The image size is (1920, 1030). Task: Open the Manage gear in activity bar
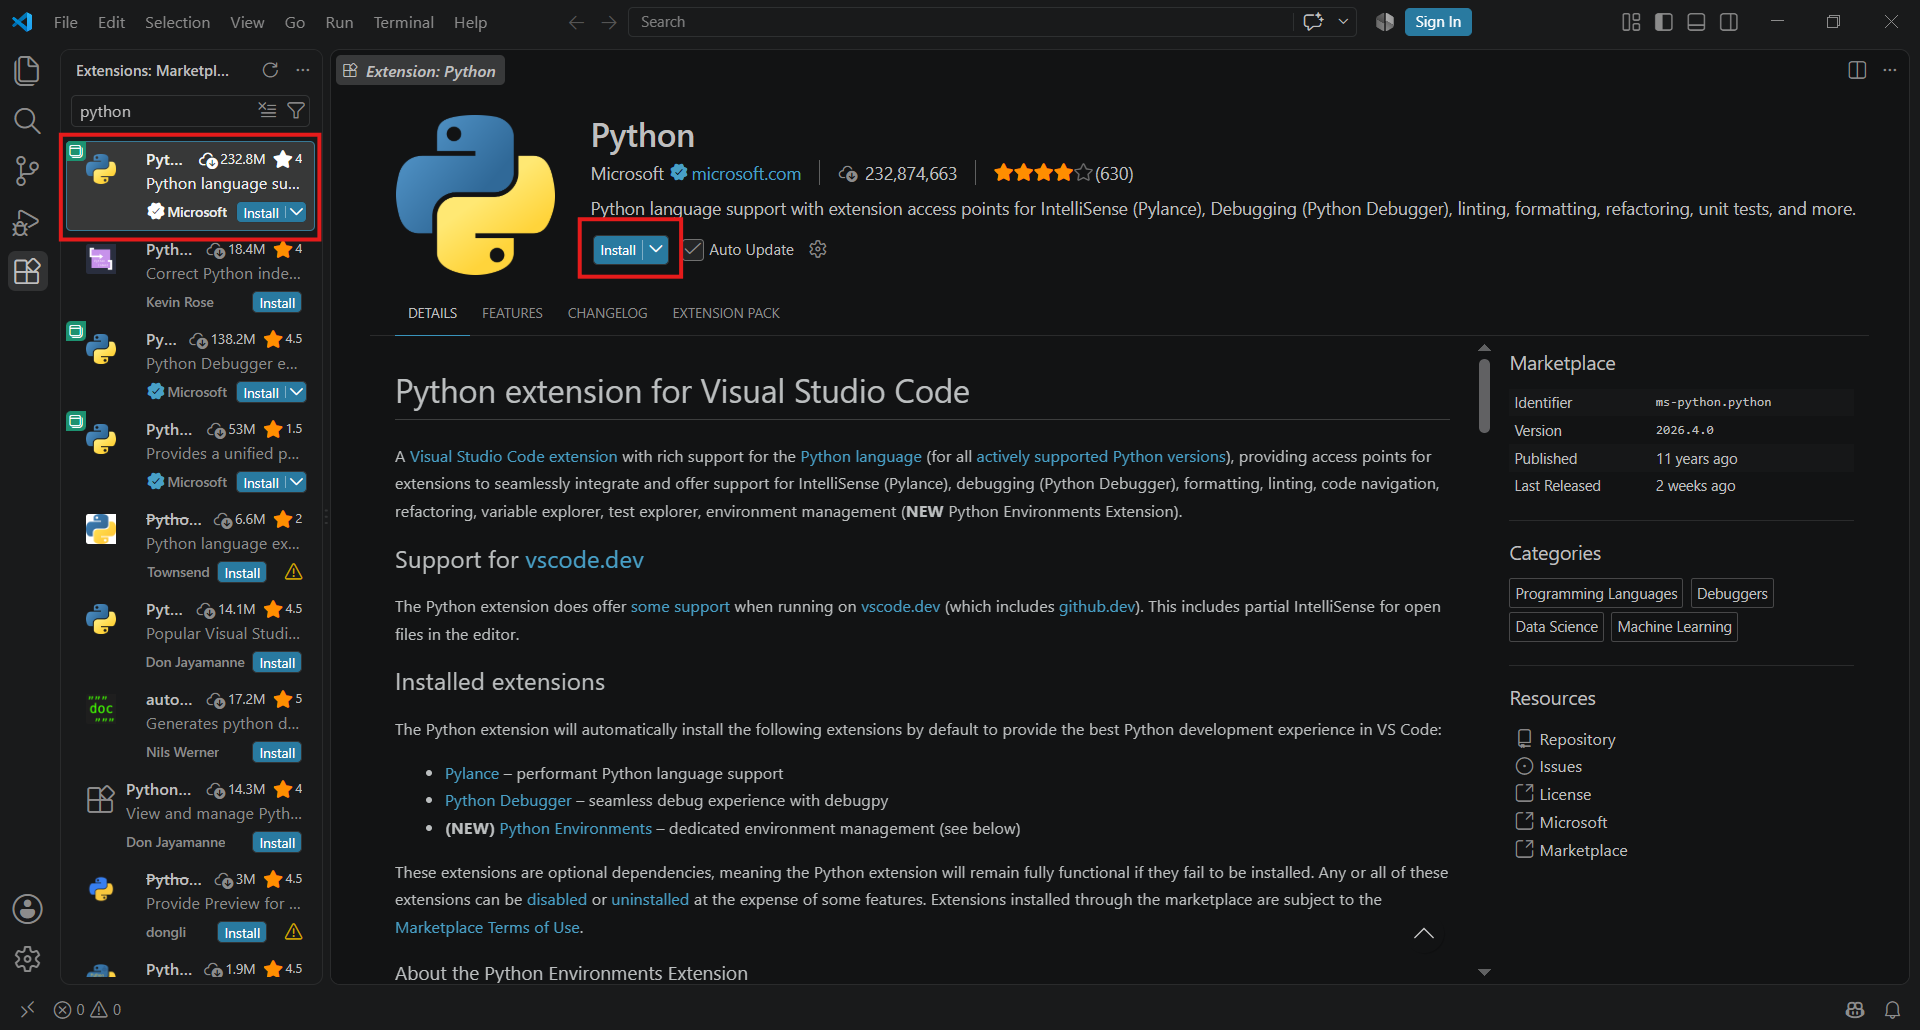(27, 959)
